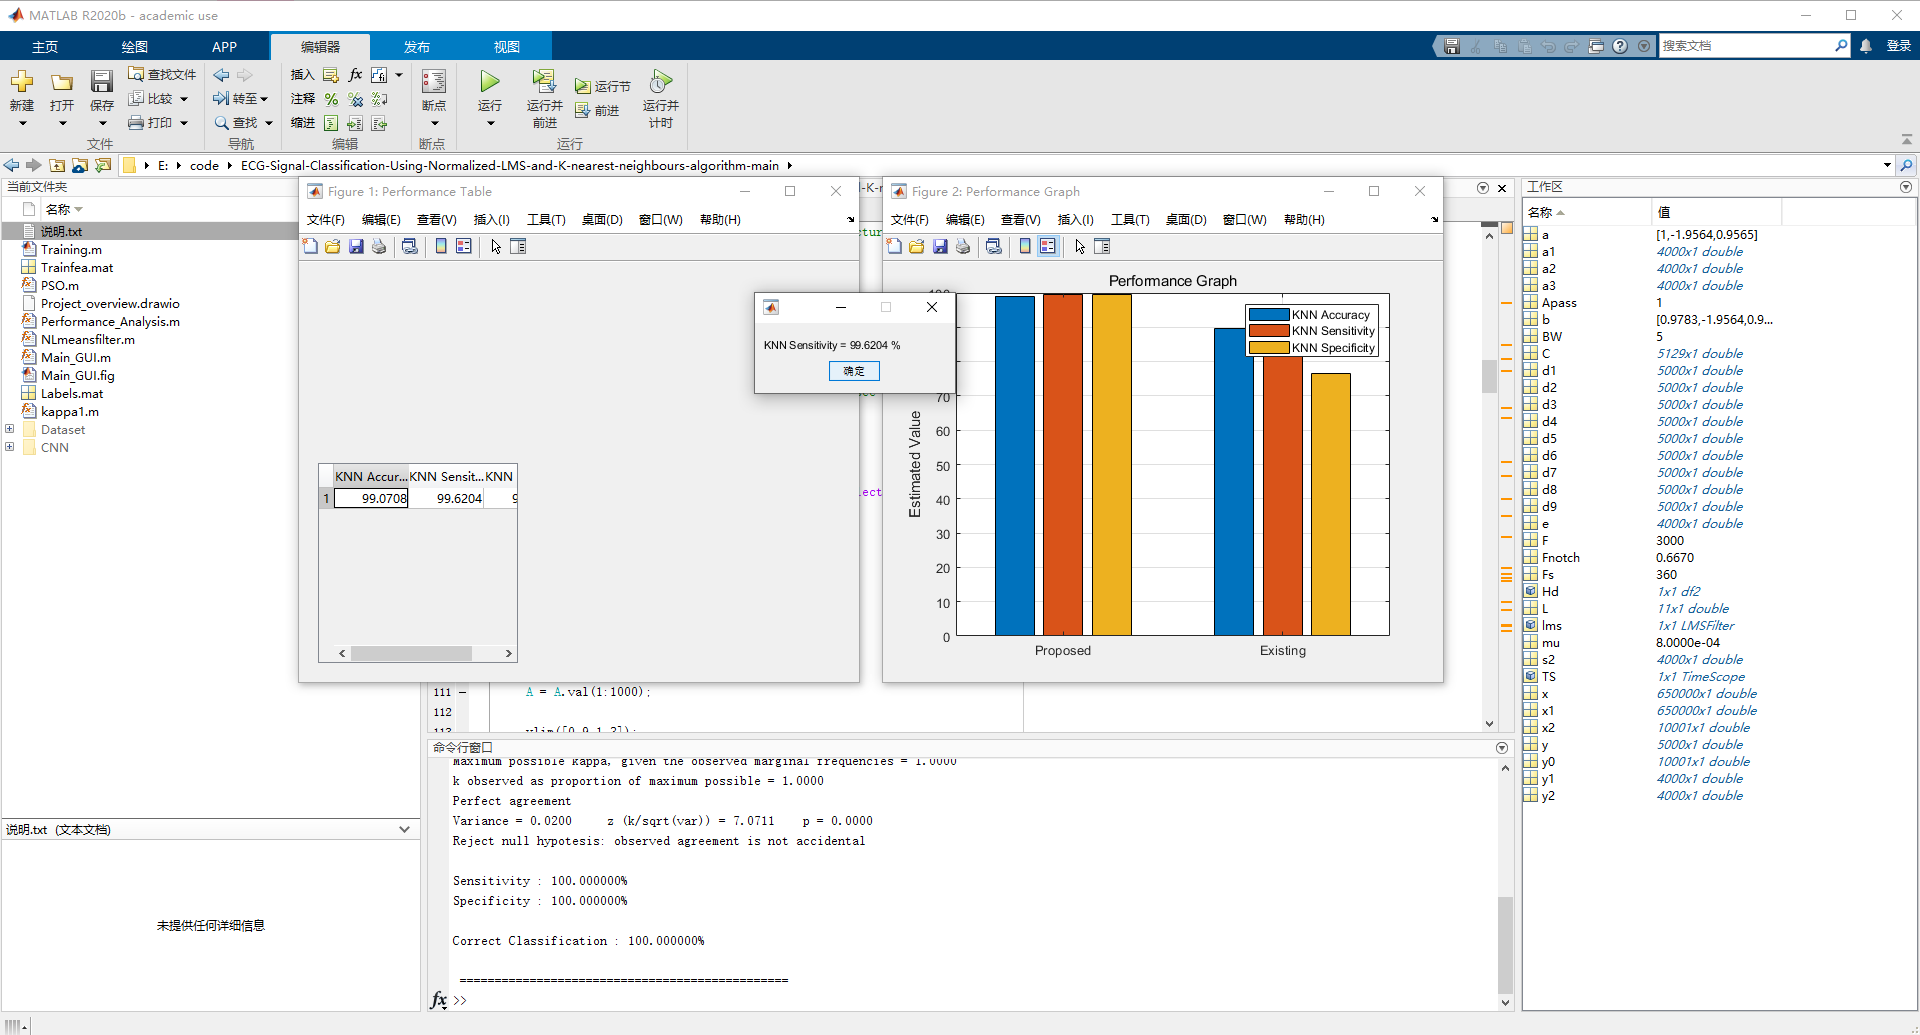This screenshot has width=1920, height=1035.
Task: Click Link Plot icon in Figure 2 toolbar
Action: (994, 247)
